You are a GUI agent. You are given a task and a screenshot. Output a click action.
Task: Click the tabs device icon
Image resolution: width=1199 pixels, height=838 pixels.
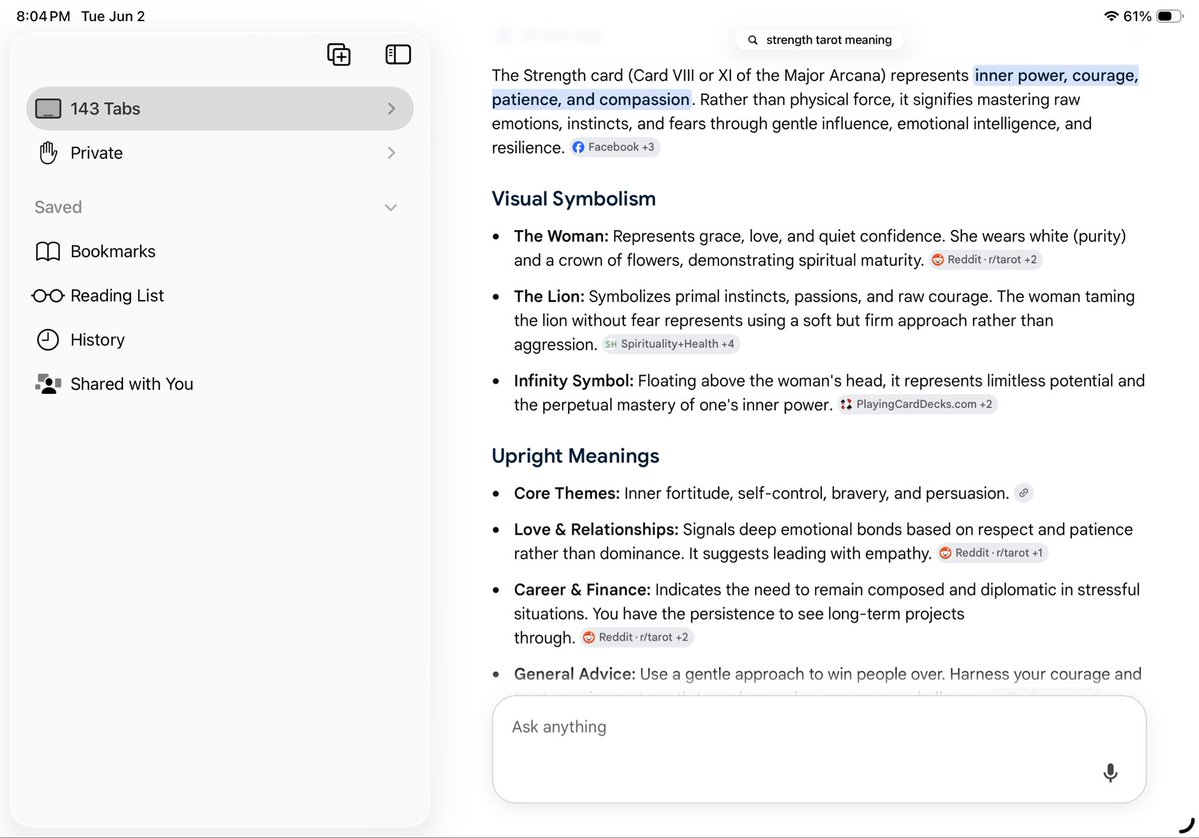(47, 109)
